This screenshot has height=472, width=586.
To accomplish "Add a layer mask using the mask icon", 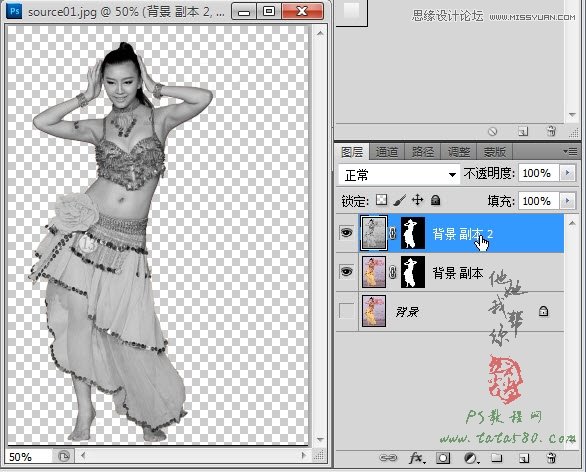I will pyautogui.click(x=443, y=458).
